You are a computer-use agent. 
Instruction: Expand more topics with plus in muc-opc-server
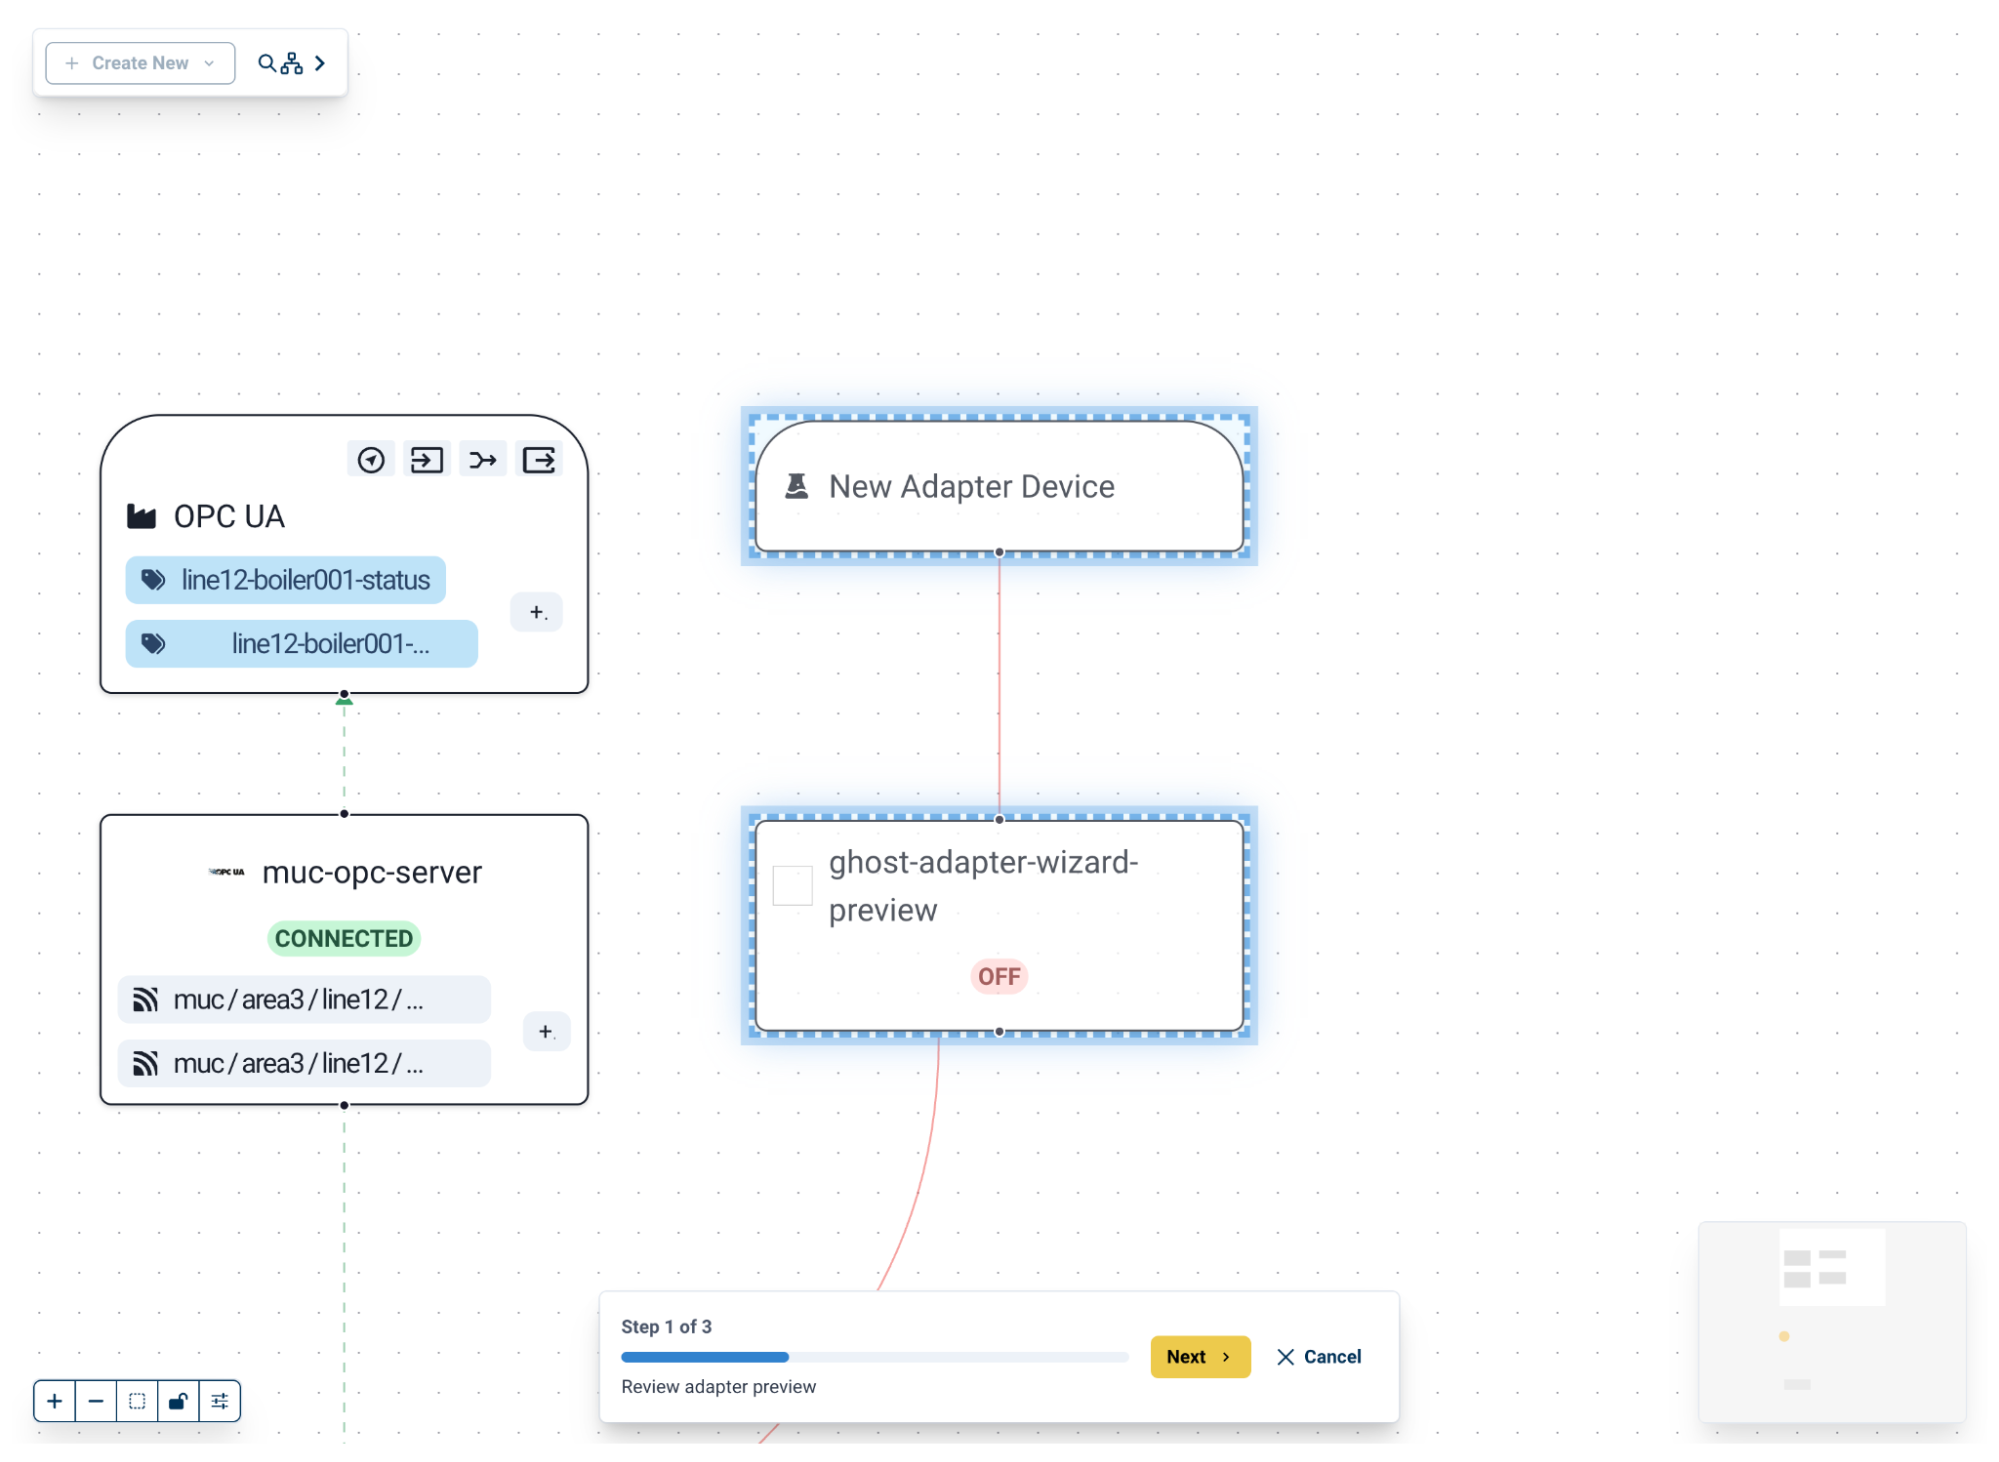tap(546, 1031)
